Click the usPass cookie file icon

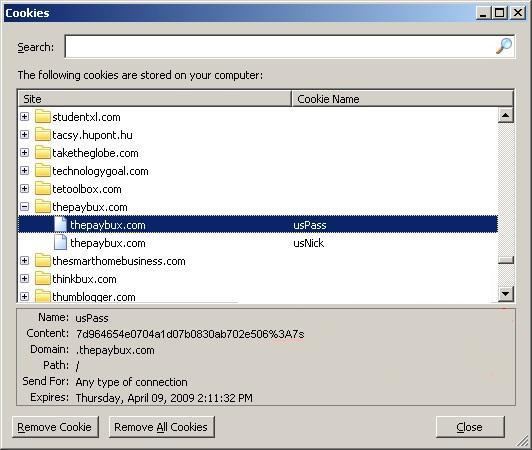pyautogui.click(x=61, y=225)
